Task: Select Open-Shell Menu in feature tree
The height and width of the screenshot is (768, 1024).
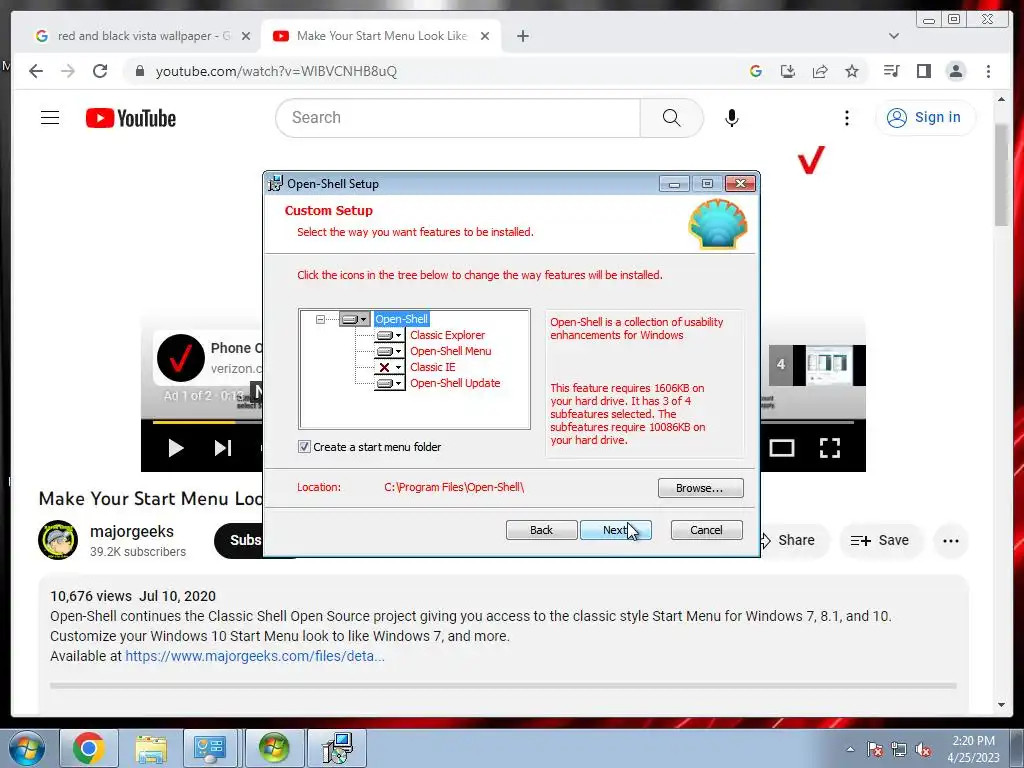Action: [451, 351]
